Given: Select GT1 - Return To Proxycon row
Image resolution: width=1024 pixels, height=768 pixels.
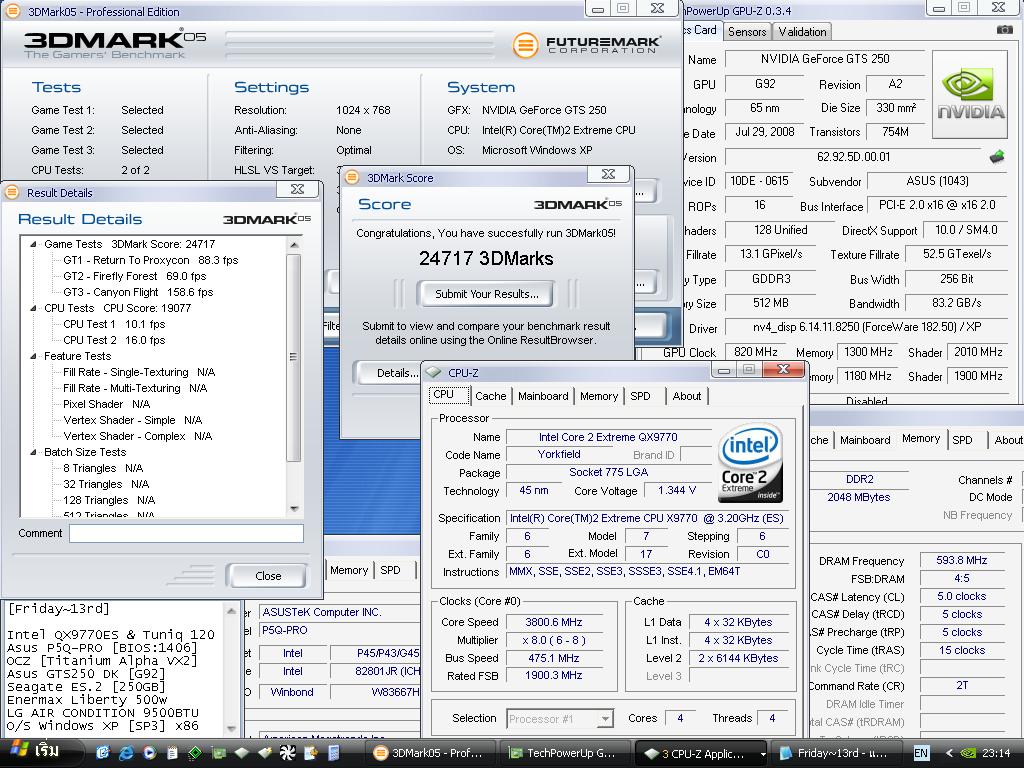Looking at the screenshot, I should (151, 260).
